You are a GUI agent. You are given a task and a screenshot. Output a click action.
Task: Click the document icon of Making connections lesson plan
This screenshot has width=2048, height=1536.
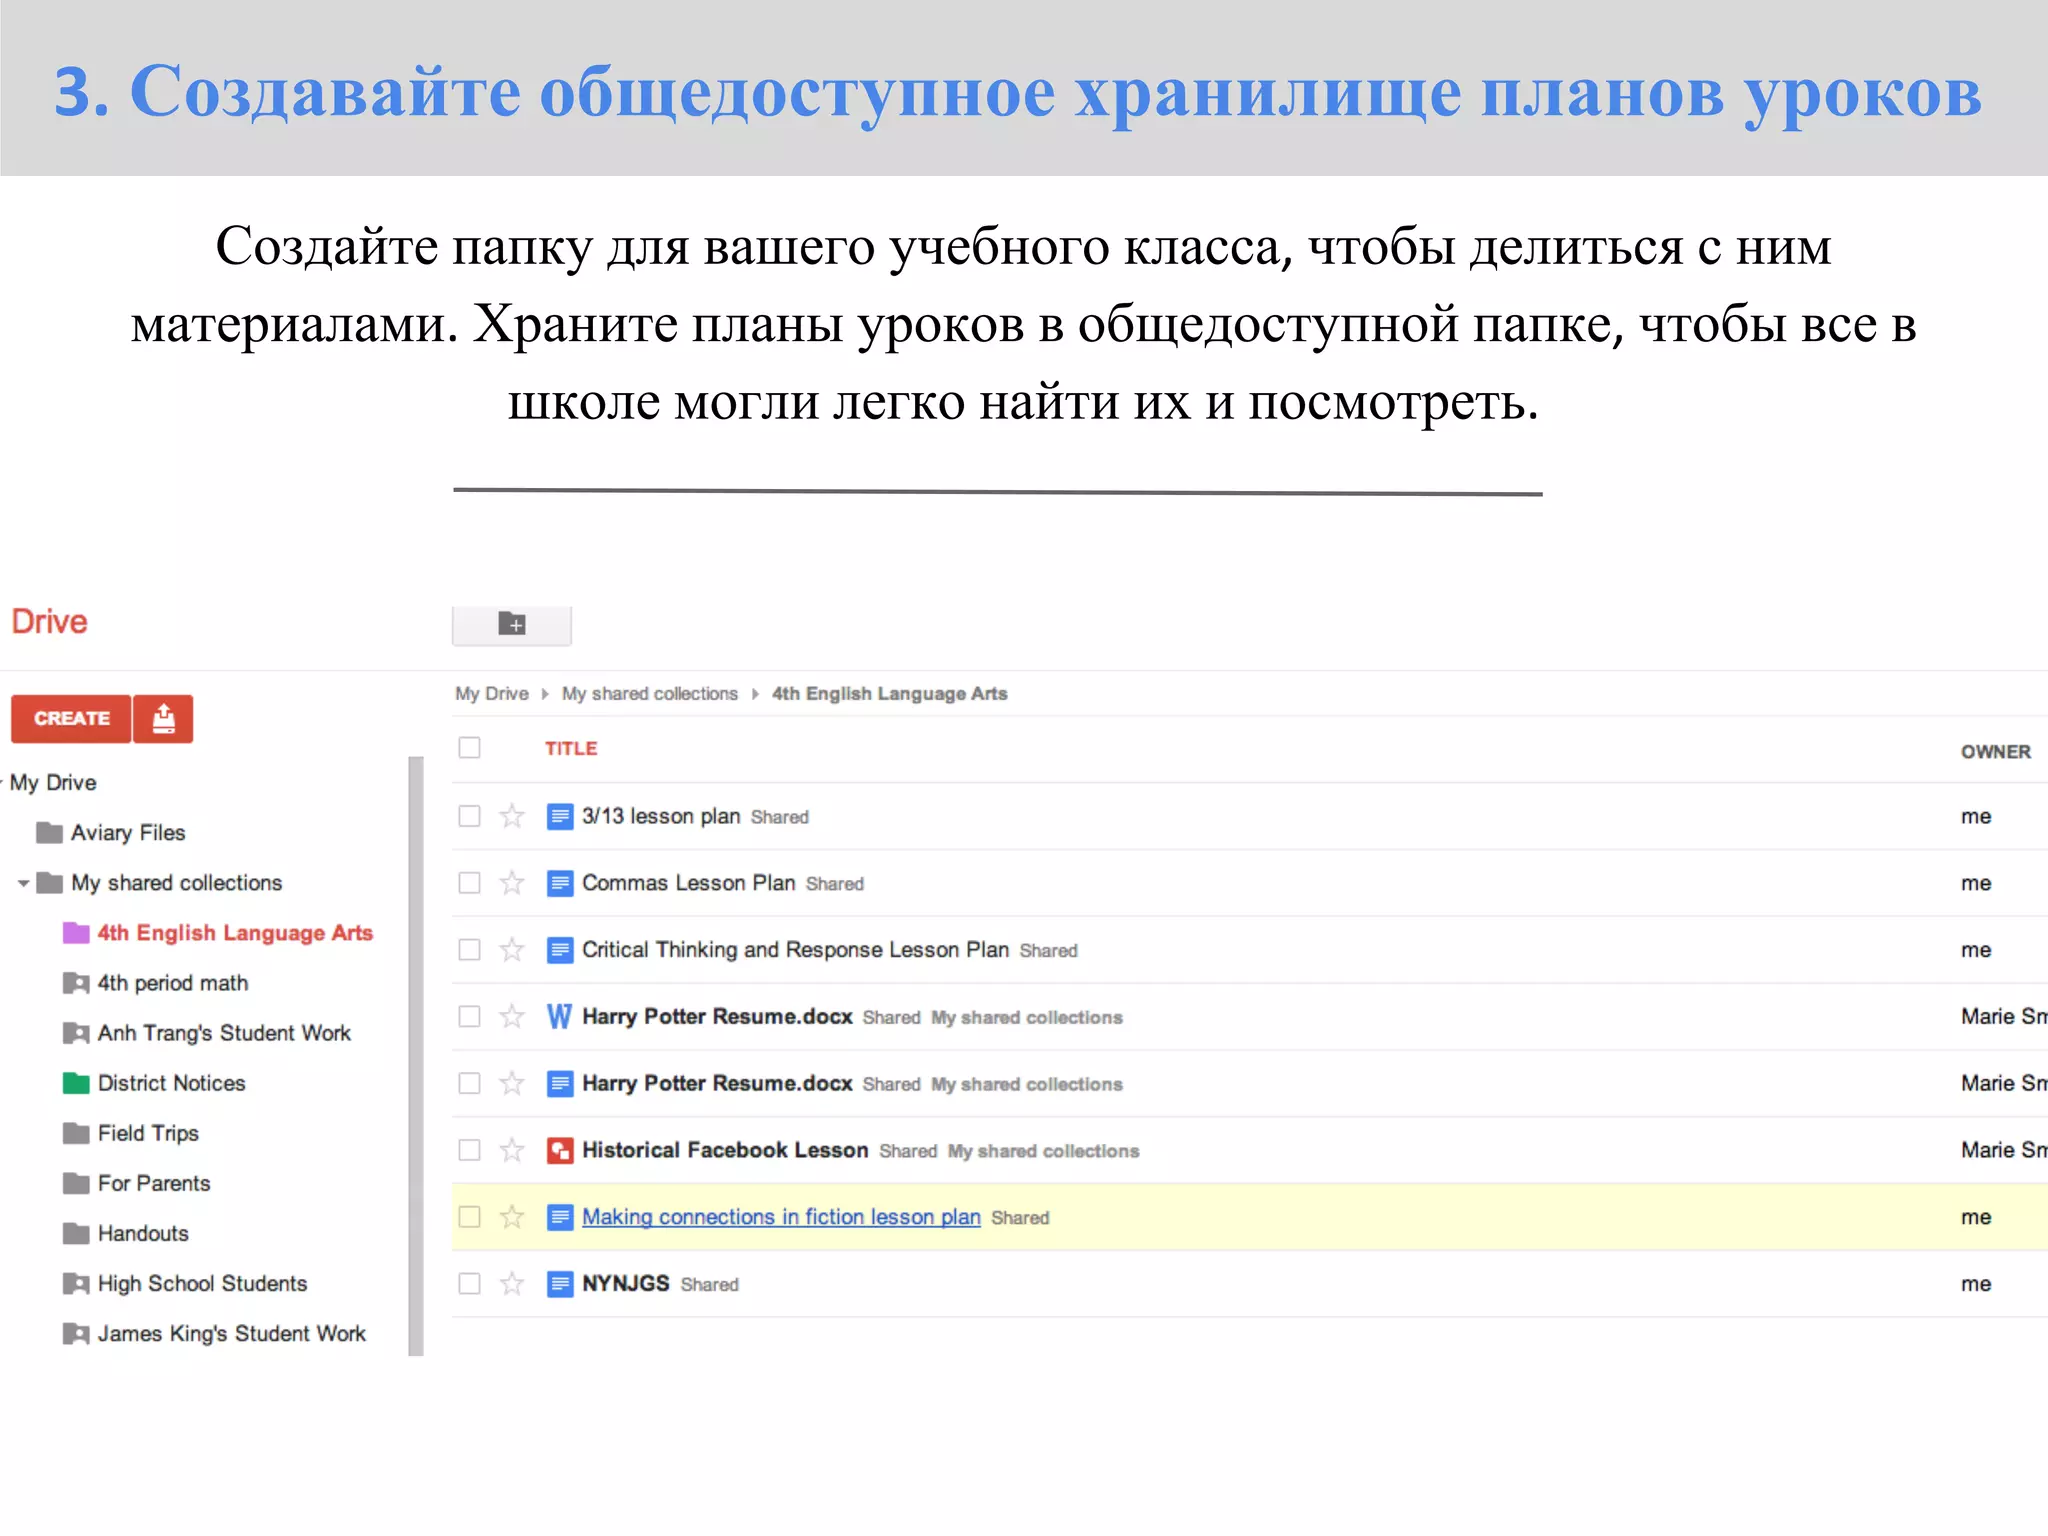click(x=560, y=1217)
